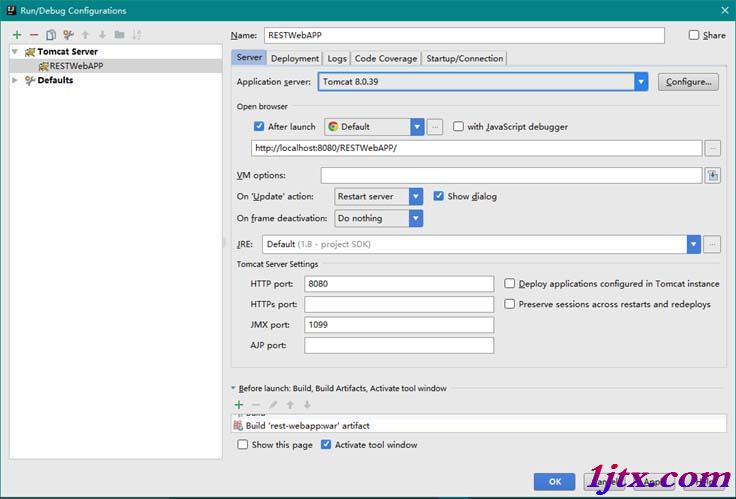Select the Defaults tree item
Image resolution: width=736 pixels, height=499 pixels.
115,80
